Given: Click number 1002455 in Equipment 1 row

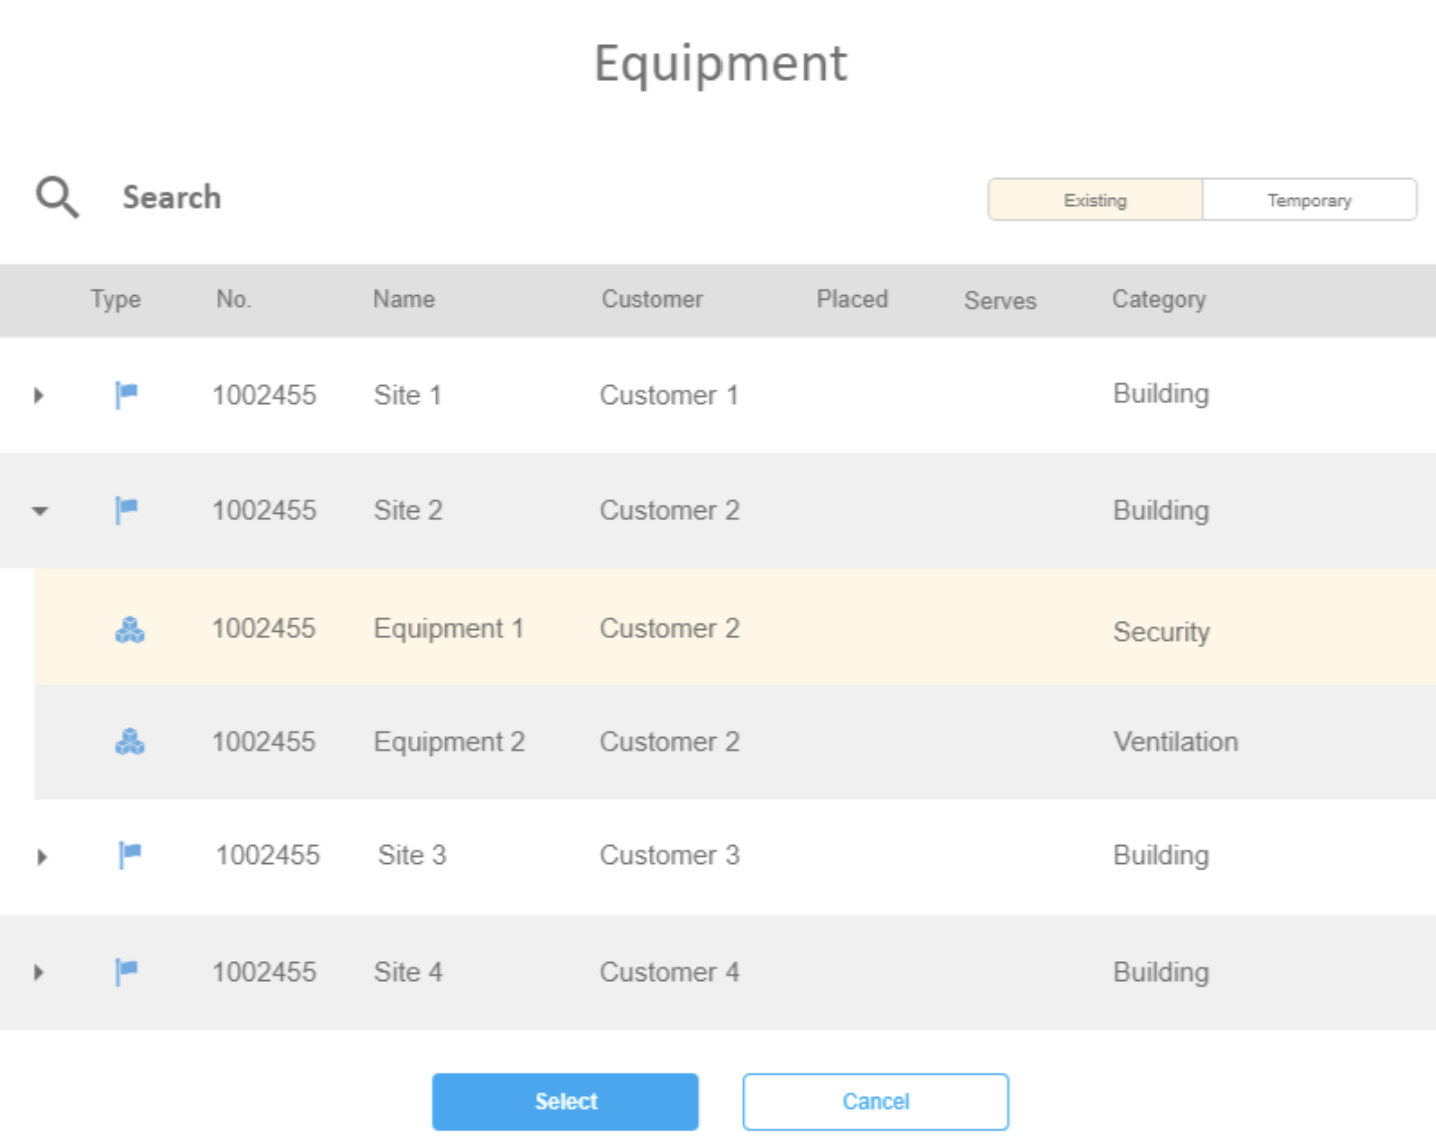Looking at the screenshot, I should (x=264, y=628).
